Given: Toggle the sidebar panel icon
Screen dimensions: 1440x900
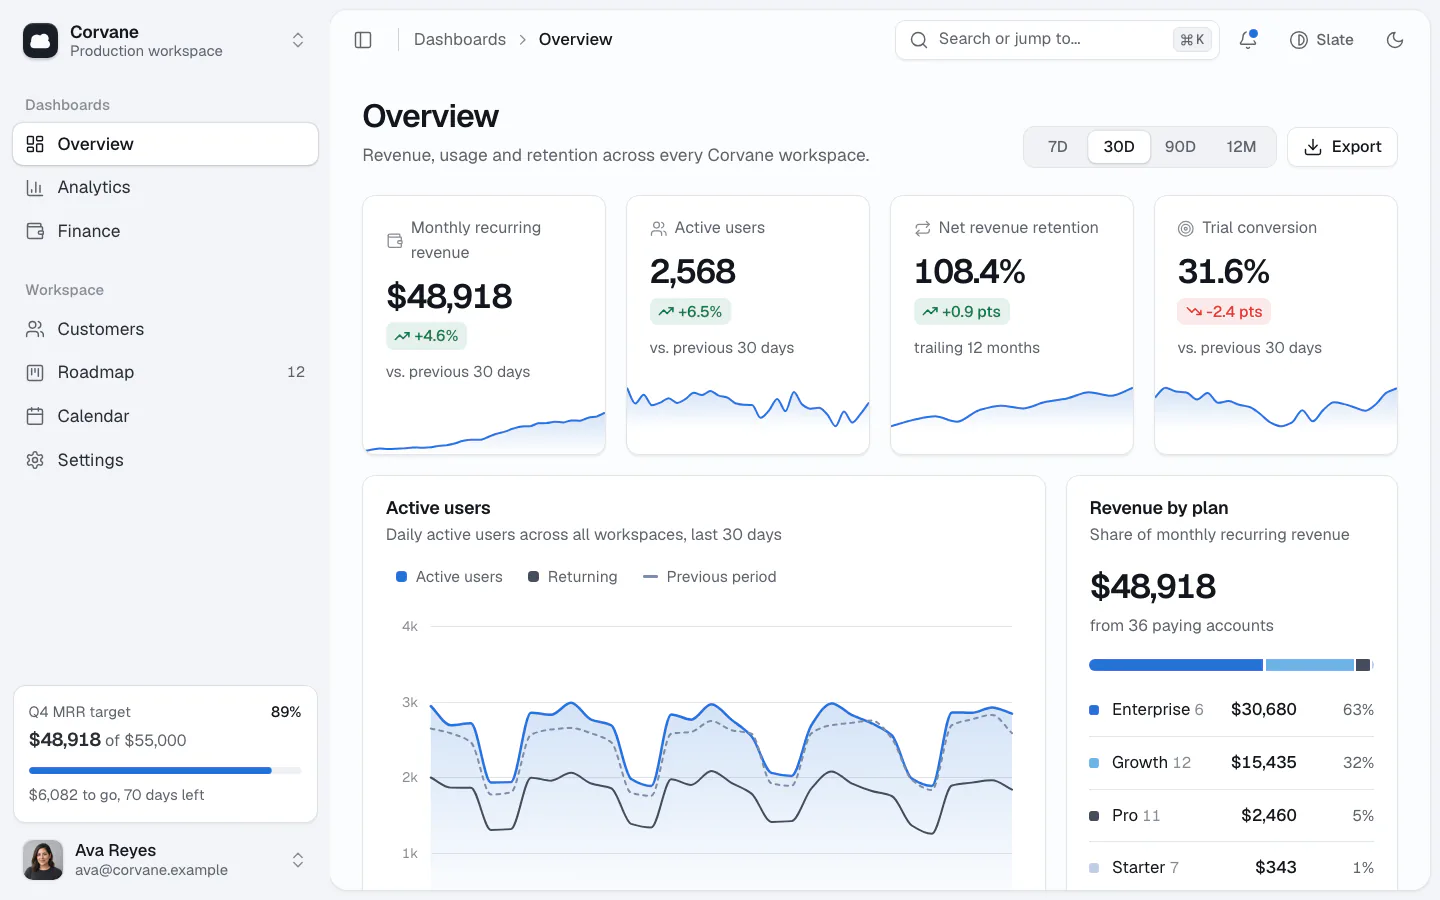Looking at the screenshot, I should pos(363,40).
